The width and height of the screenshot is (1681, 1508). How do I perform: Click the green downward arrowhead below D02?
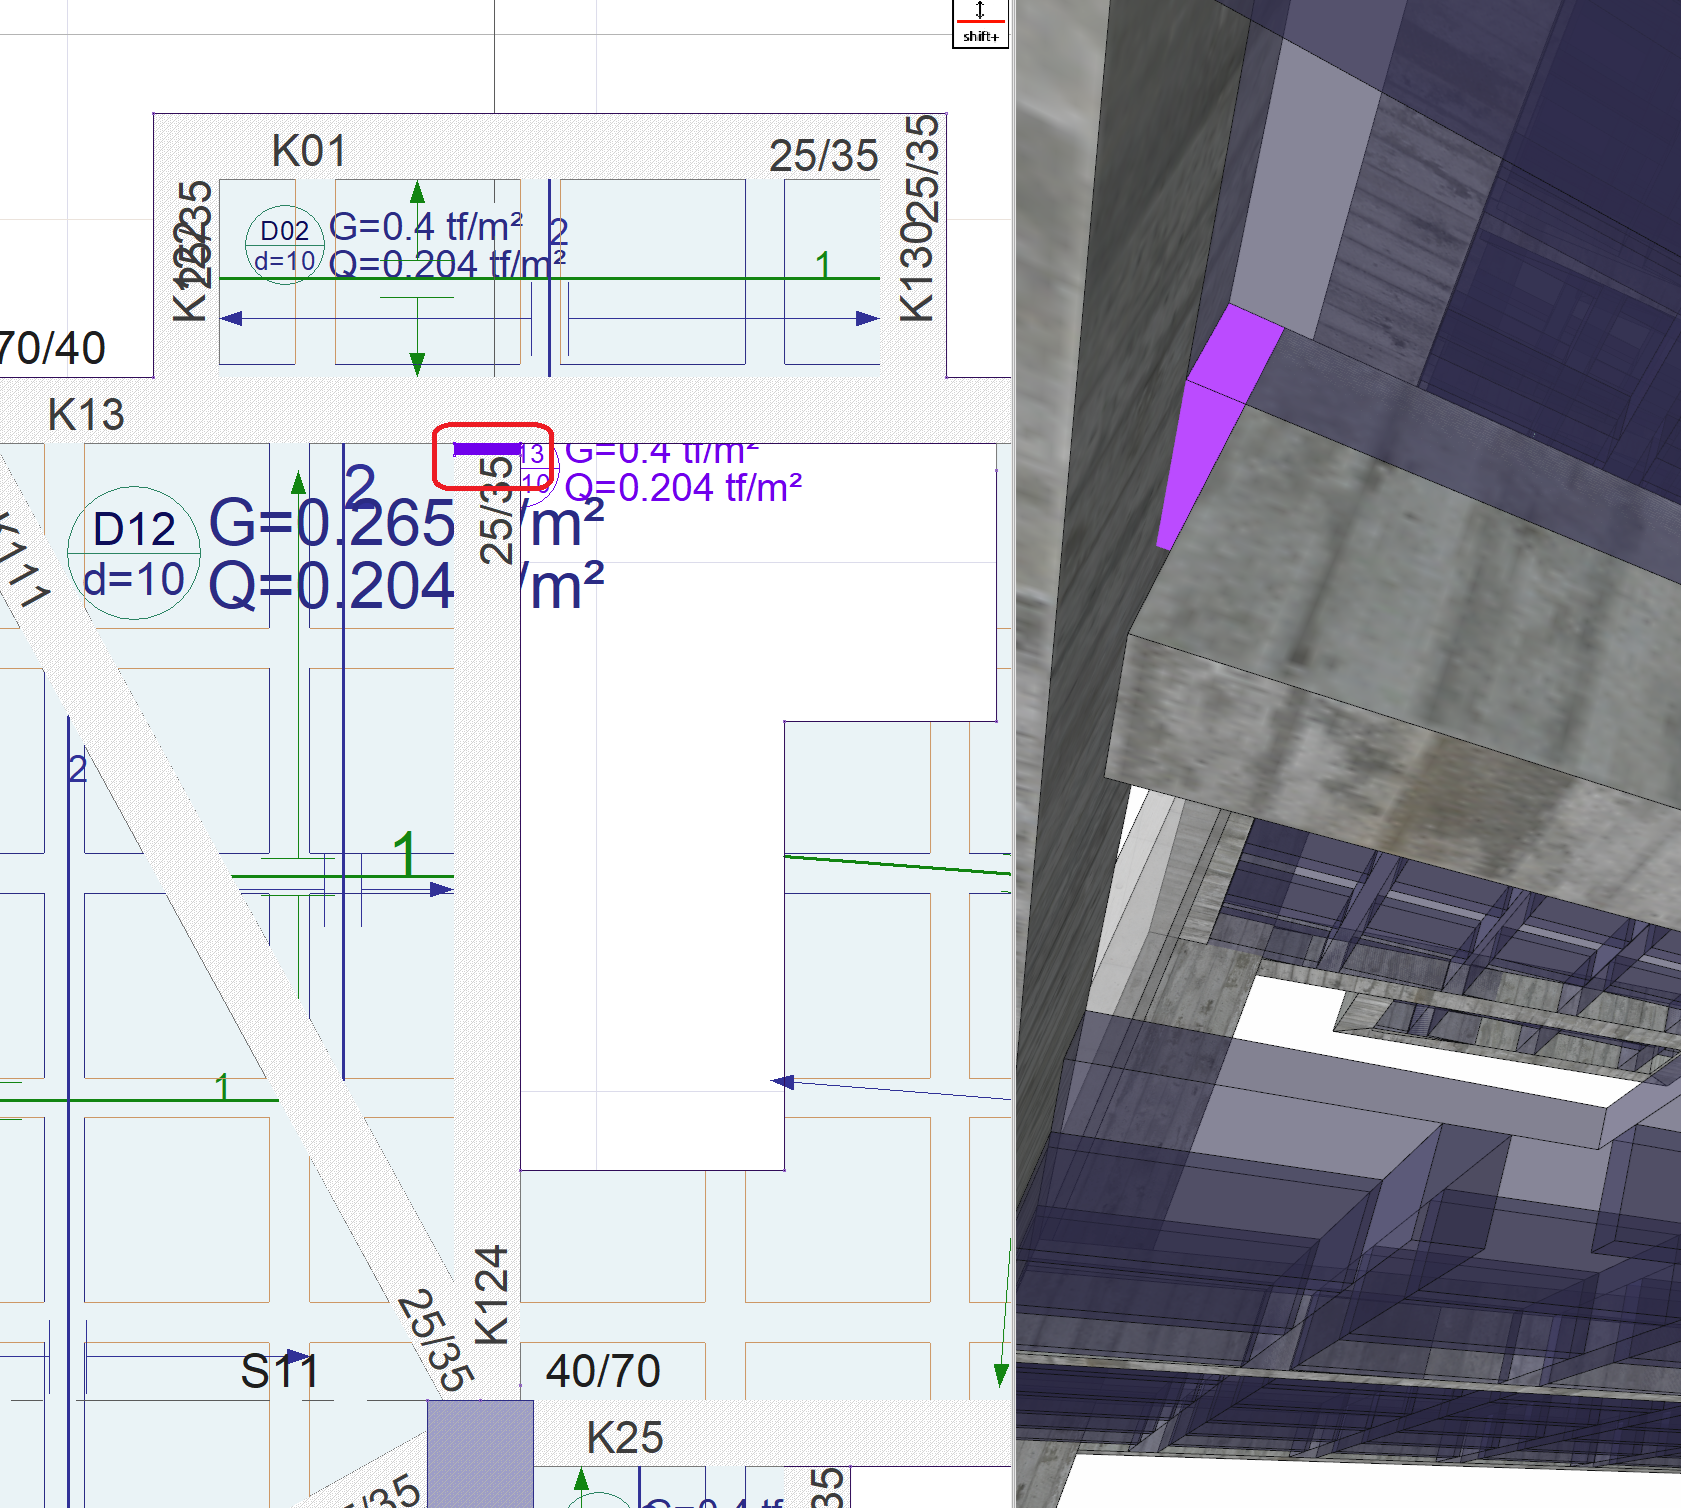(418, 363)
